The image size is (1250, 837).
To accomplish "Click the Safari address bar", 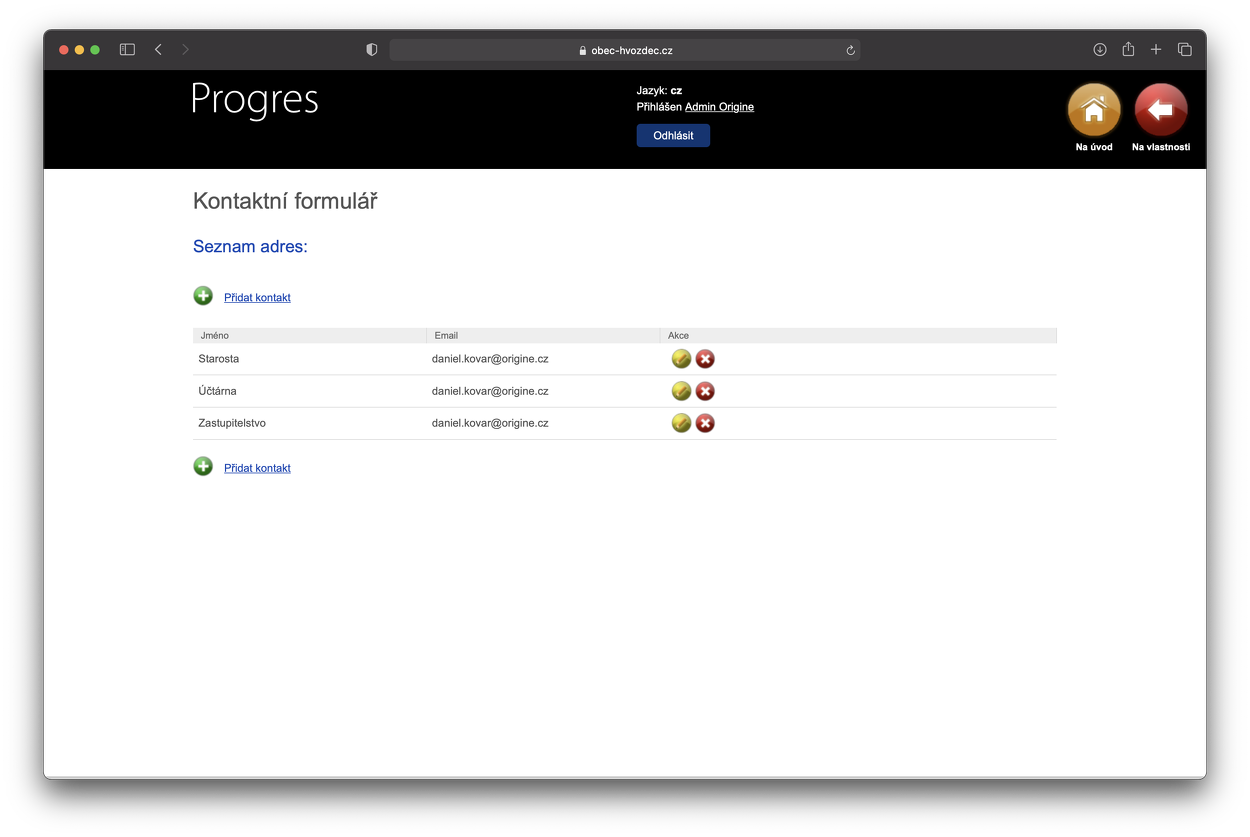I will point(624,50).
